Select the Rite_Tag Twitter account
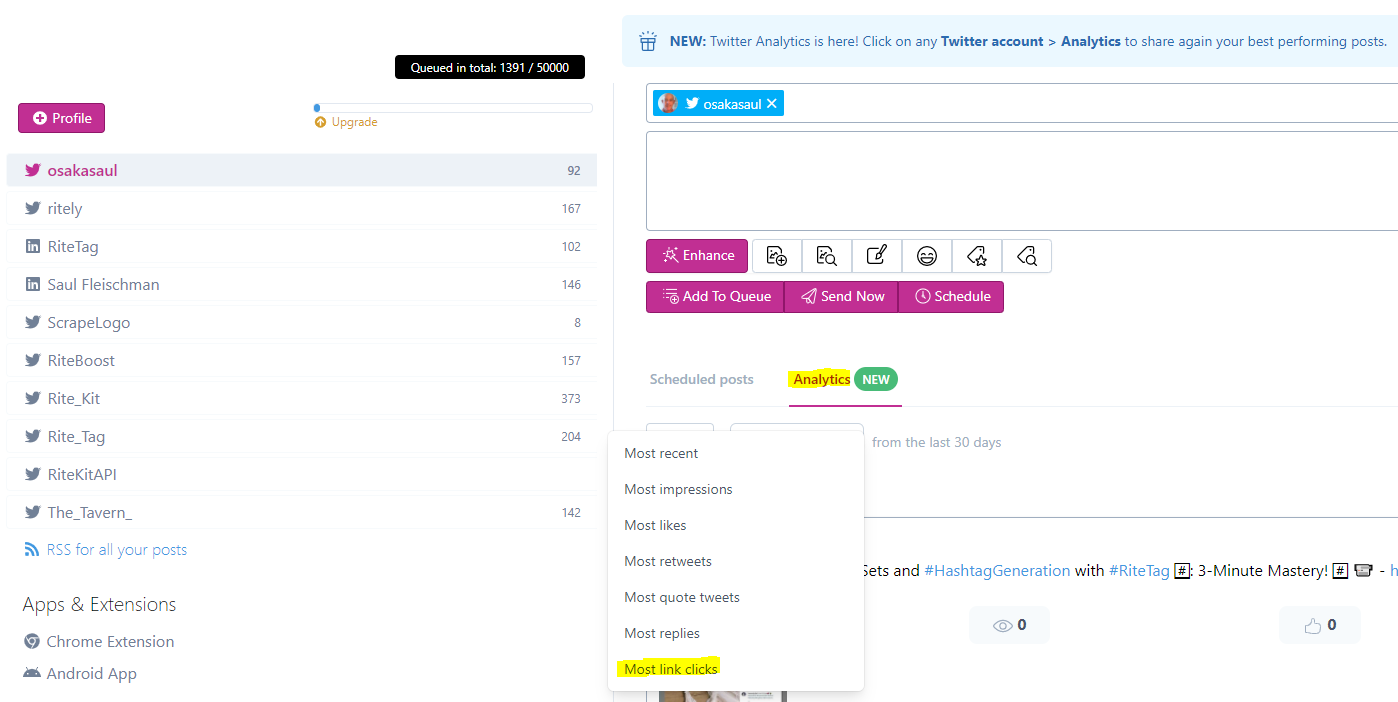Screen dimensions: 1398x702 point(302,436)
